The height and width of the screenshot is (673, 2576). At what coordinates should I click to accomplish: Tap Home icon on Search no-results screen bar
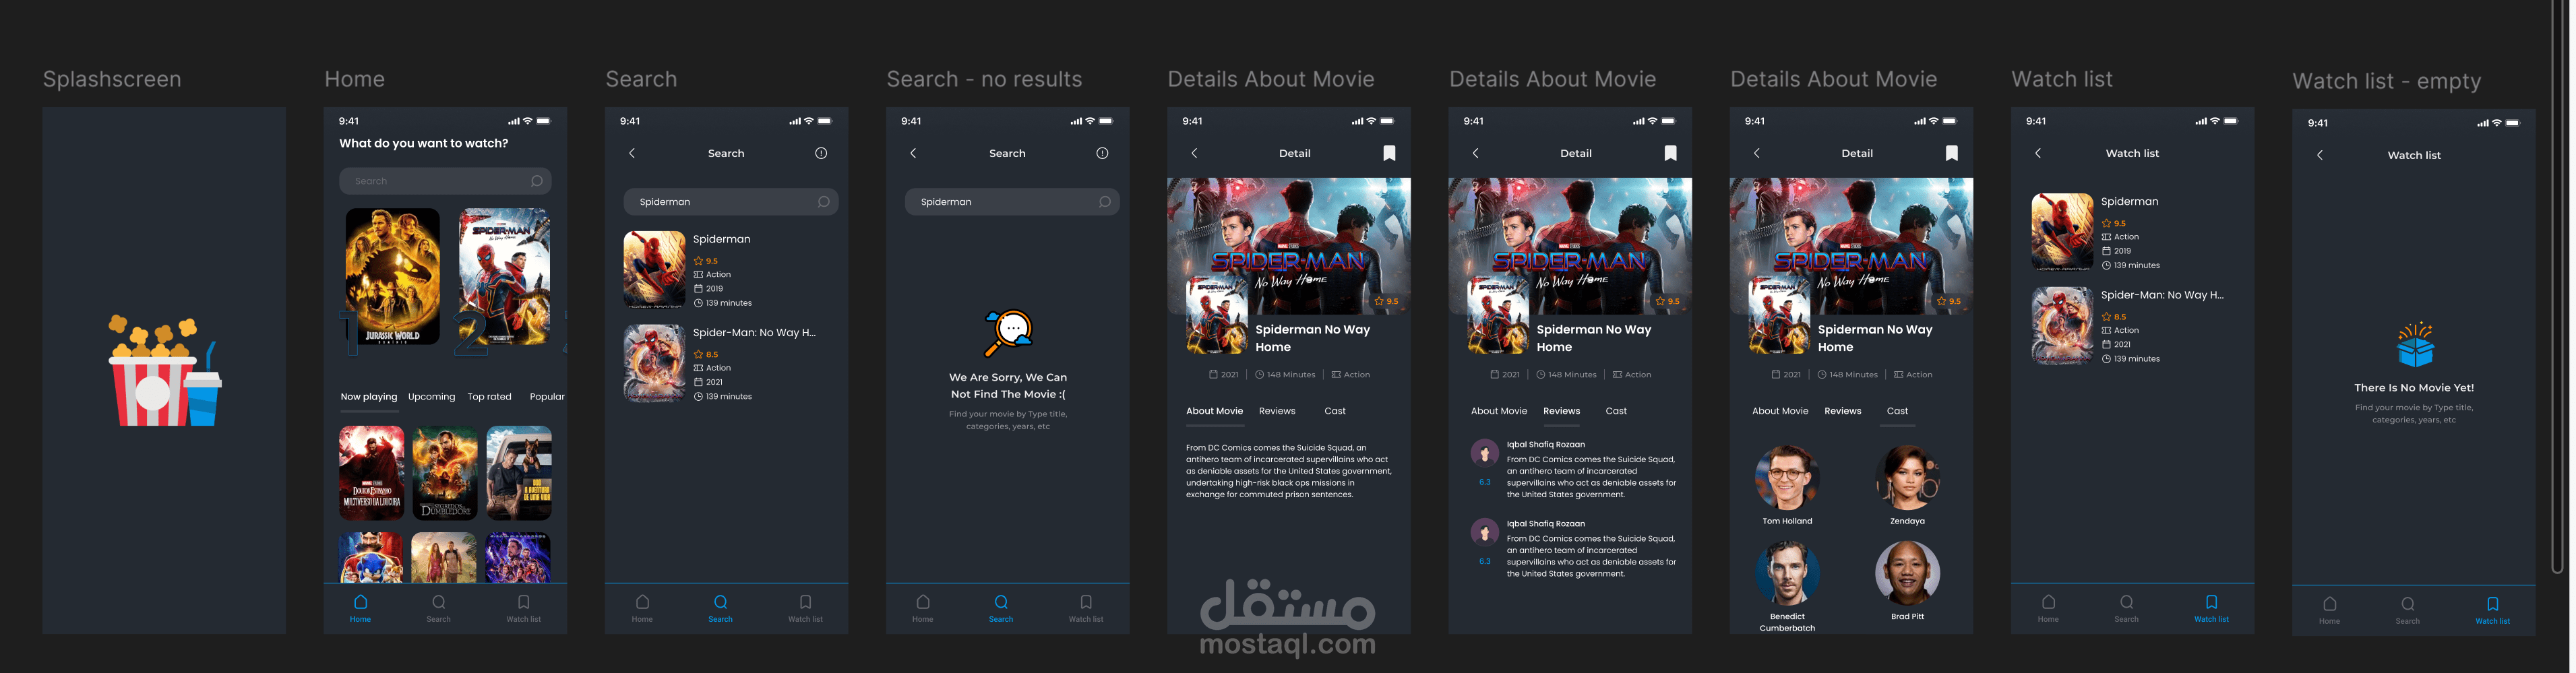coord(923,602)
